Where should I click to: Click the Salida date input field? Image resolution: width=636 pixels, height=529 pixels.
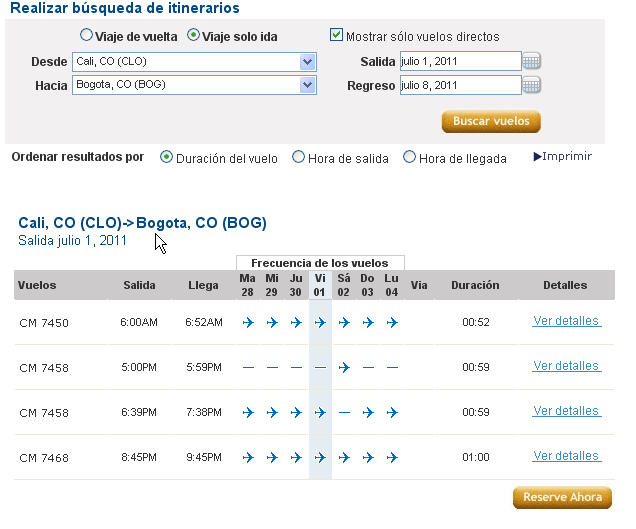pyautogui.click(x=460, y=61)
